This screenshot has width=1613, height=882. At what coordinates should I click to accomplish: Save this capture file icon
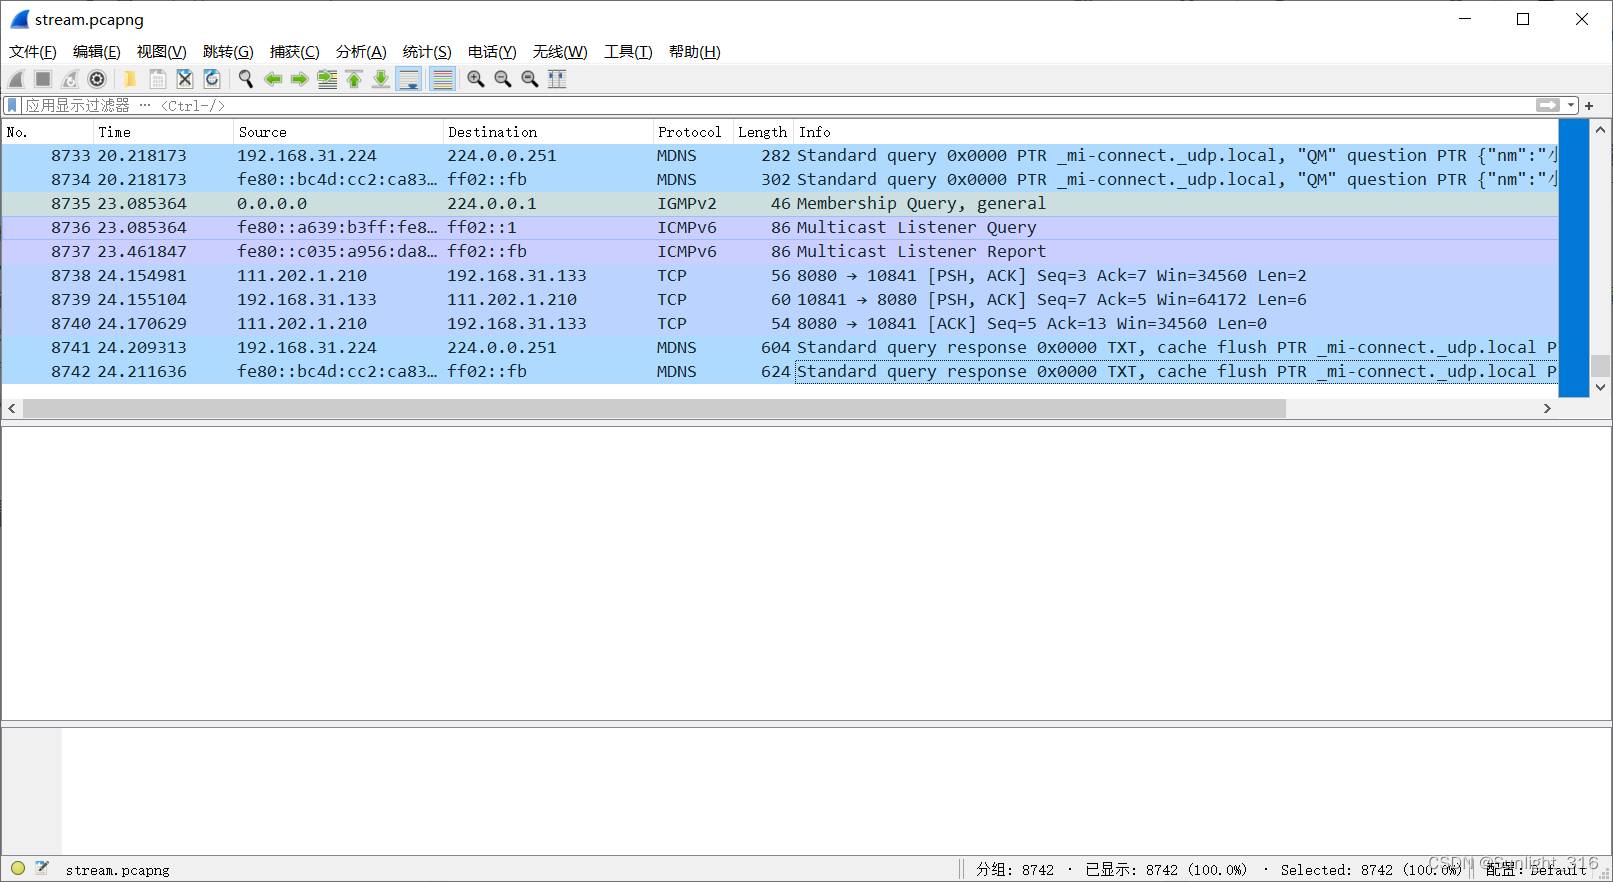(x=157, y=79)
